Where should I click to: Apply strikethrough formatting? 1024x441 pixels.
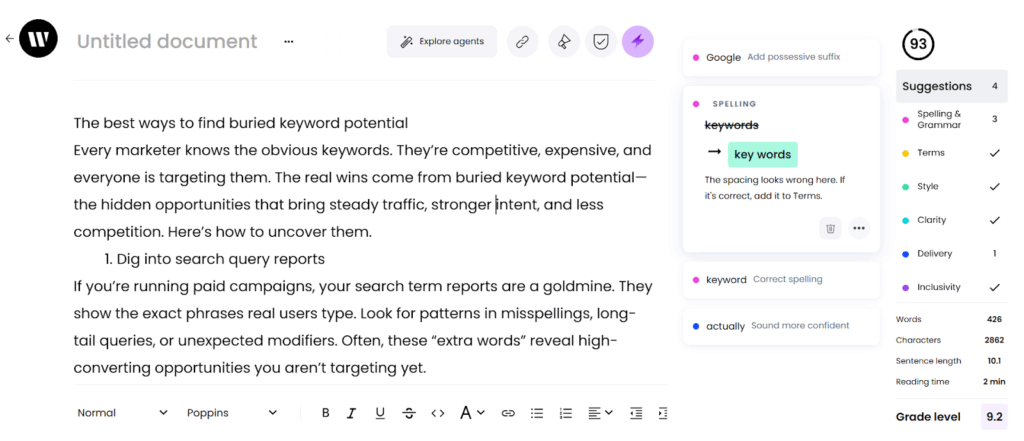click(409, 413)
